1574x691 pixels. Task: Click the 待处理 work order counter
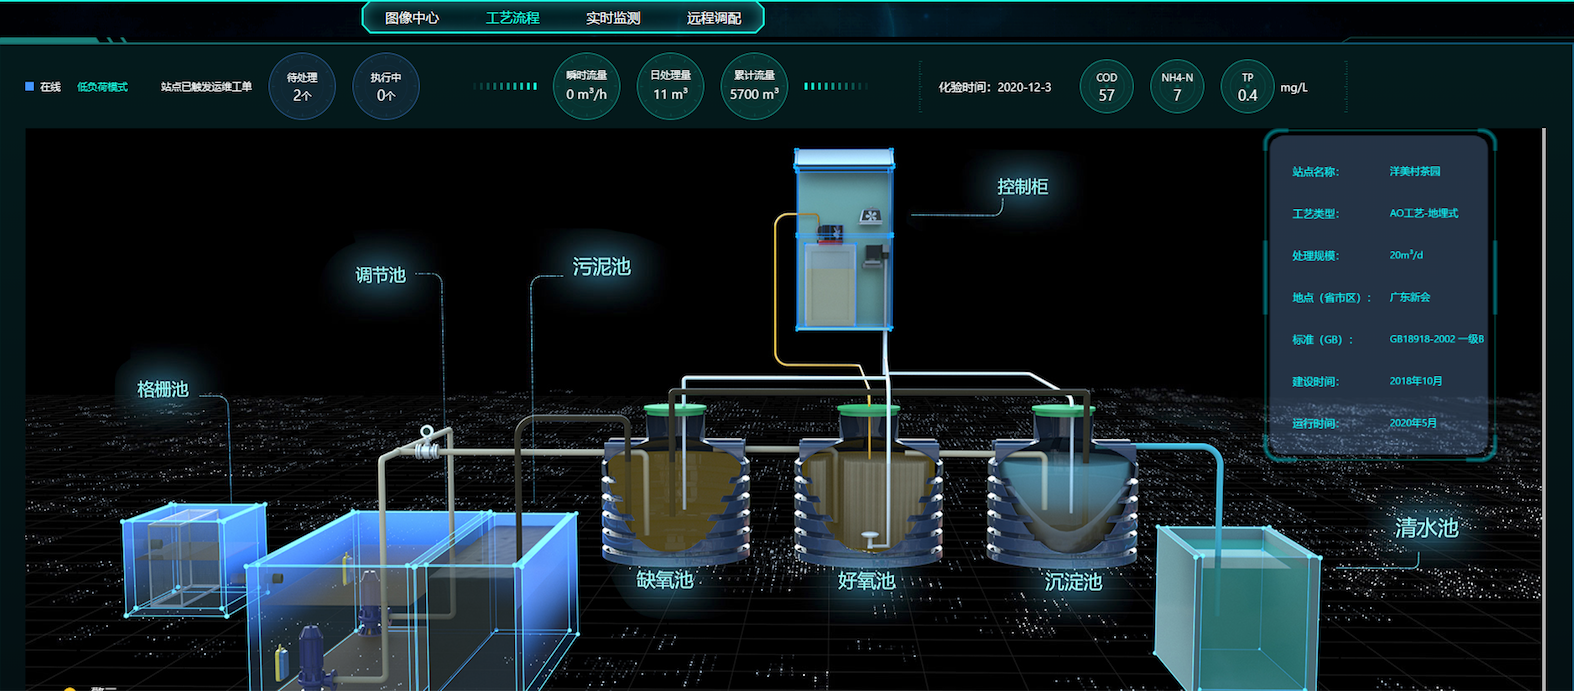302,87
